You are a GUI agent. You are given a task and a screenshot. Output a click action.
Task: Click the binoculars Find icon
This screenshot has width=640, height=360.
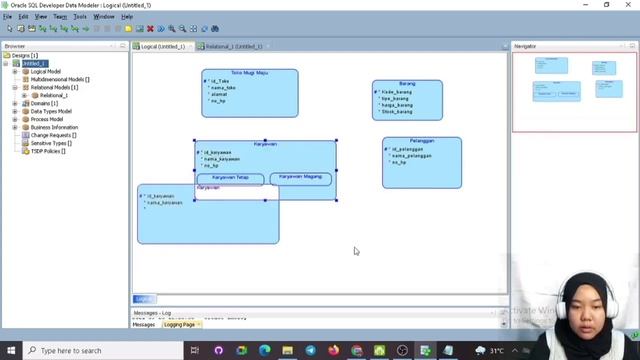pos(215,29)
